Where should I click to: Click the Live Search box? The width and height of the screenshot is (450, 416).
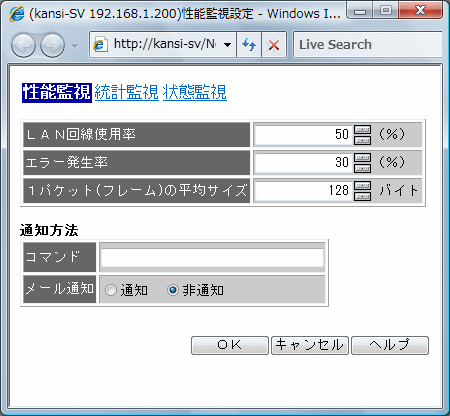pyautogui.click(x=368, y=45)
